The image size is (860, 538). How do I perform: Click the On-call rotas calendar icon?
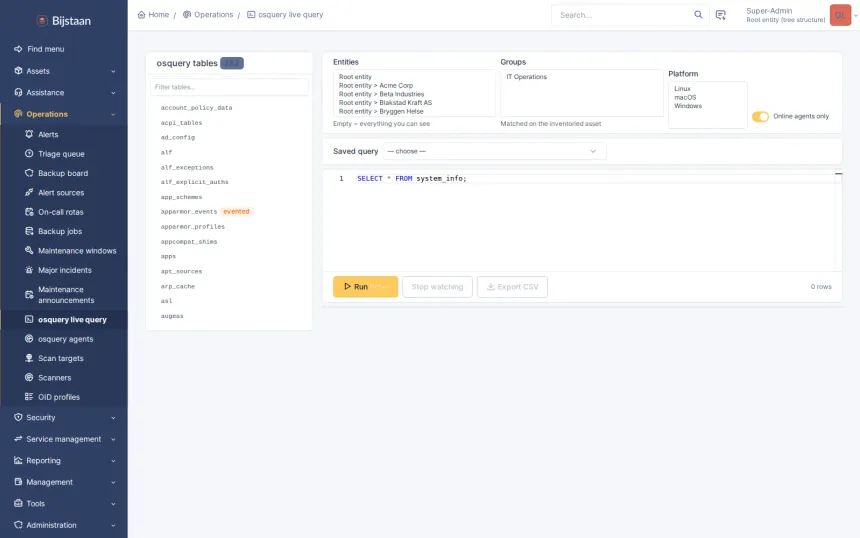(29, 212)
